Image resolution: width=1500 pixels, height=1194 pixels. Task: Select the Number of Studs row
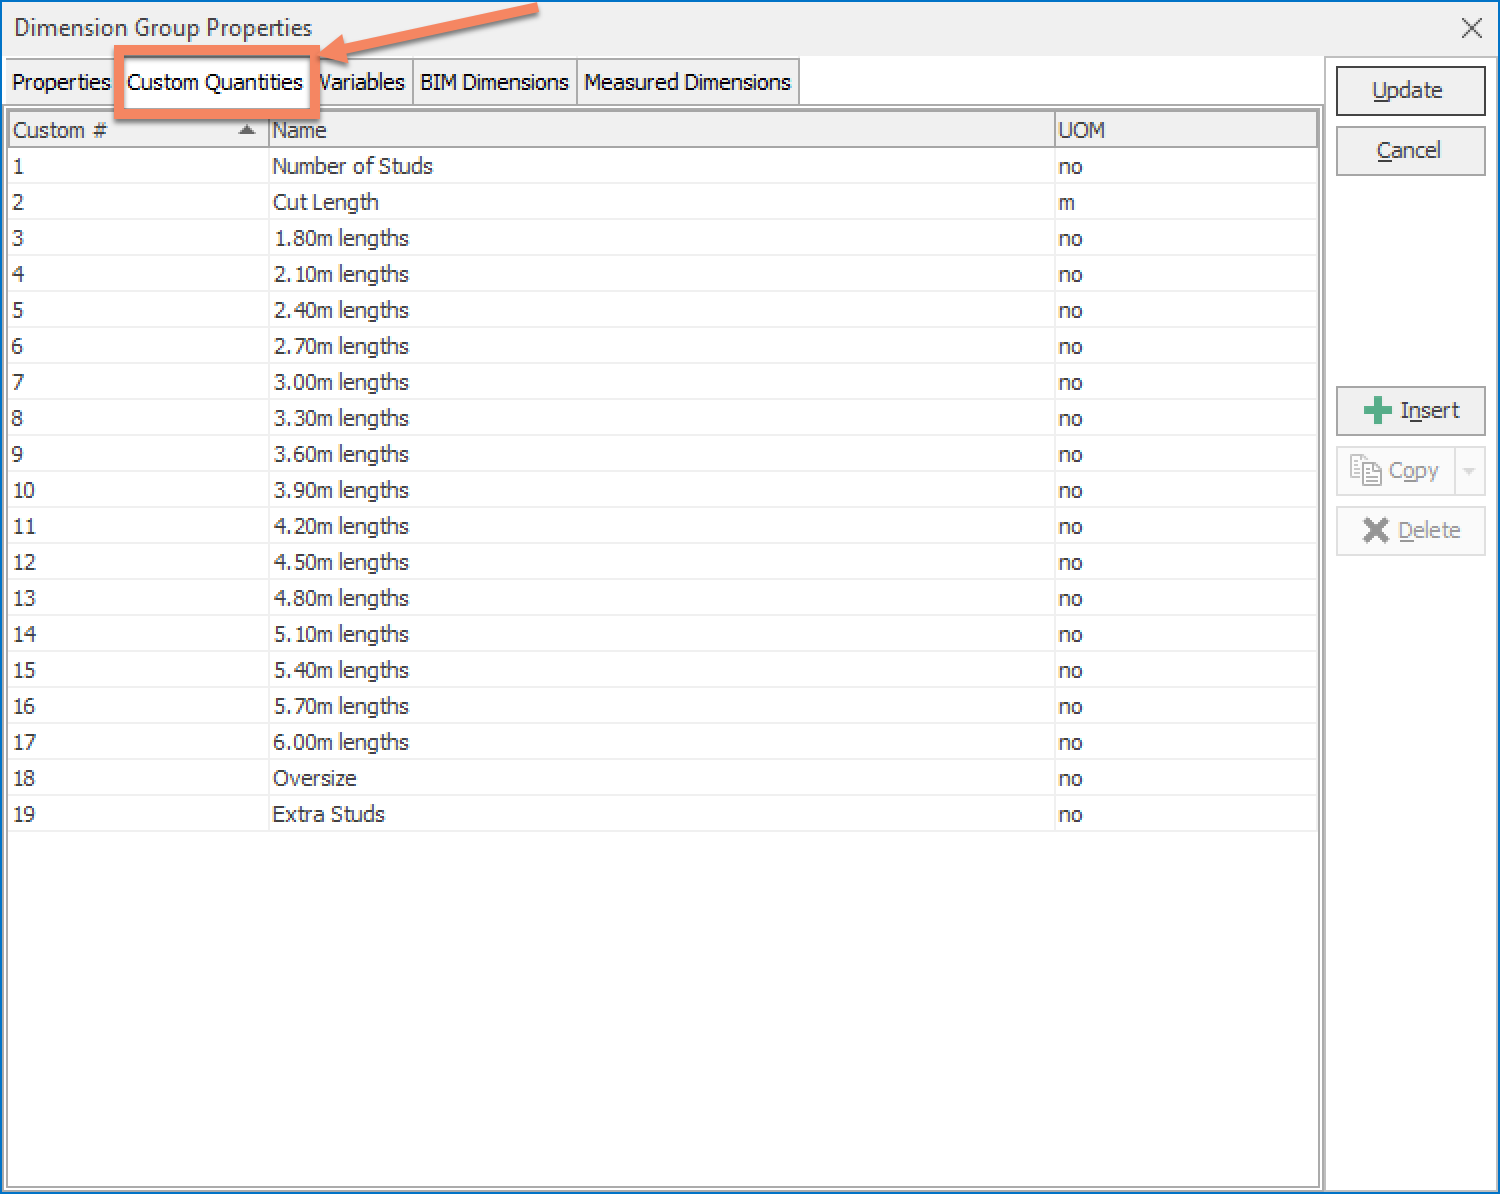[x=663, y=166]
